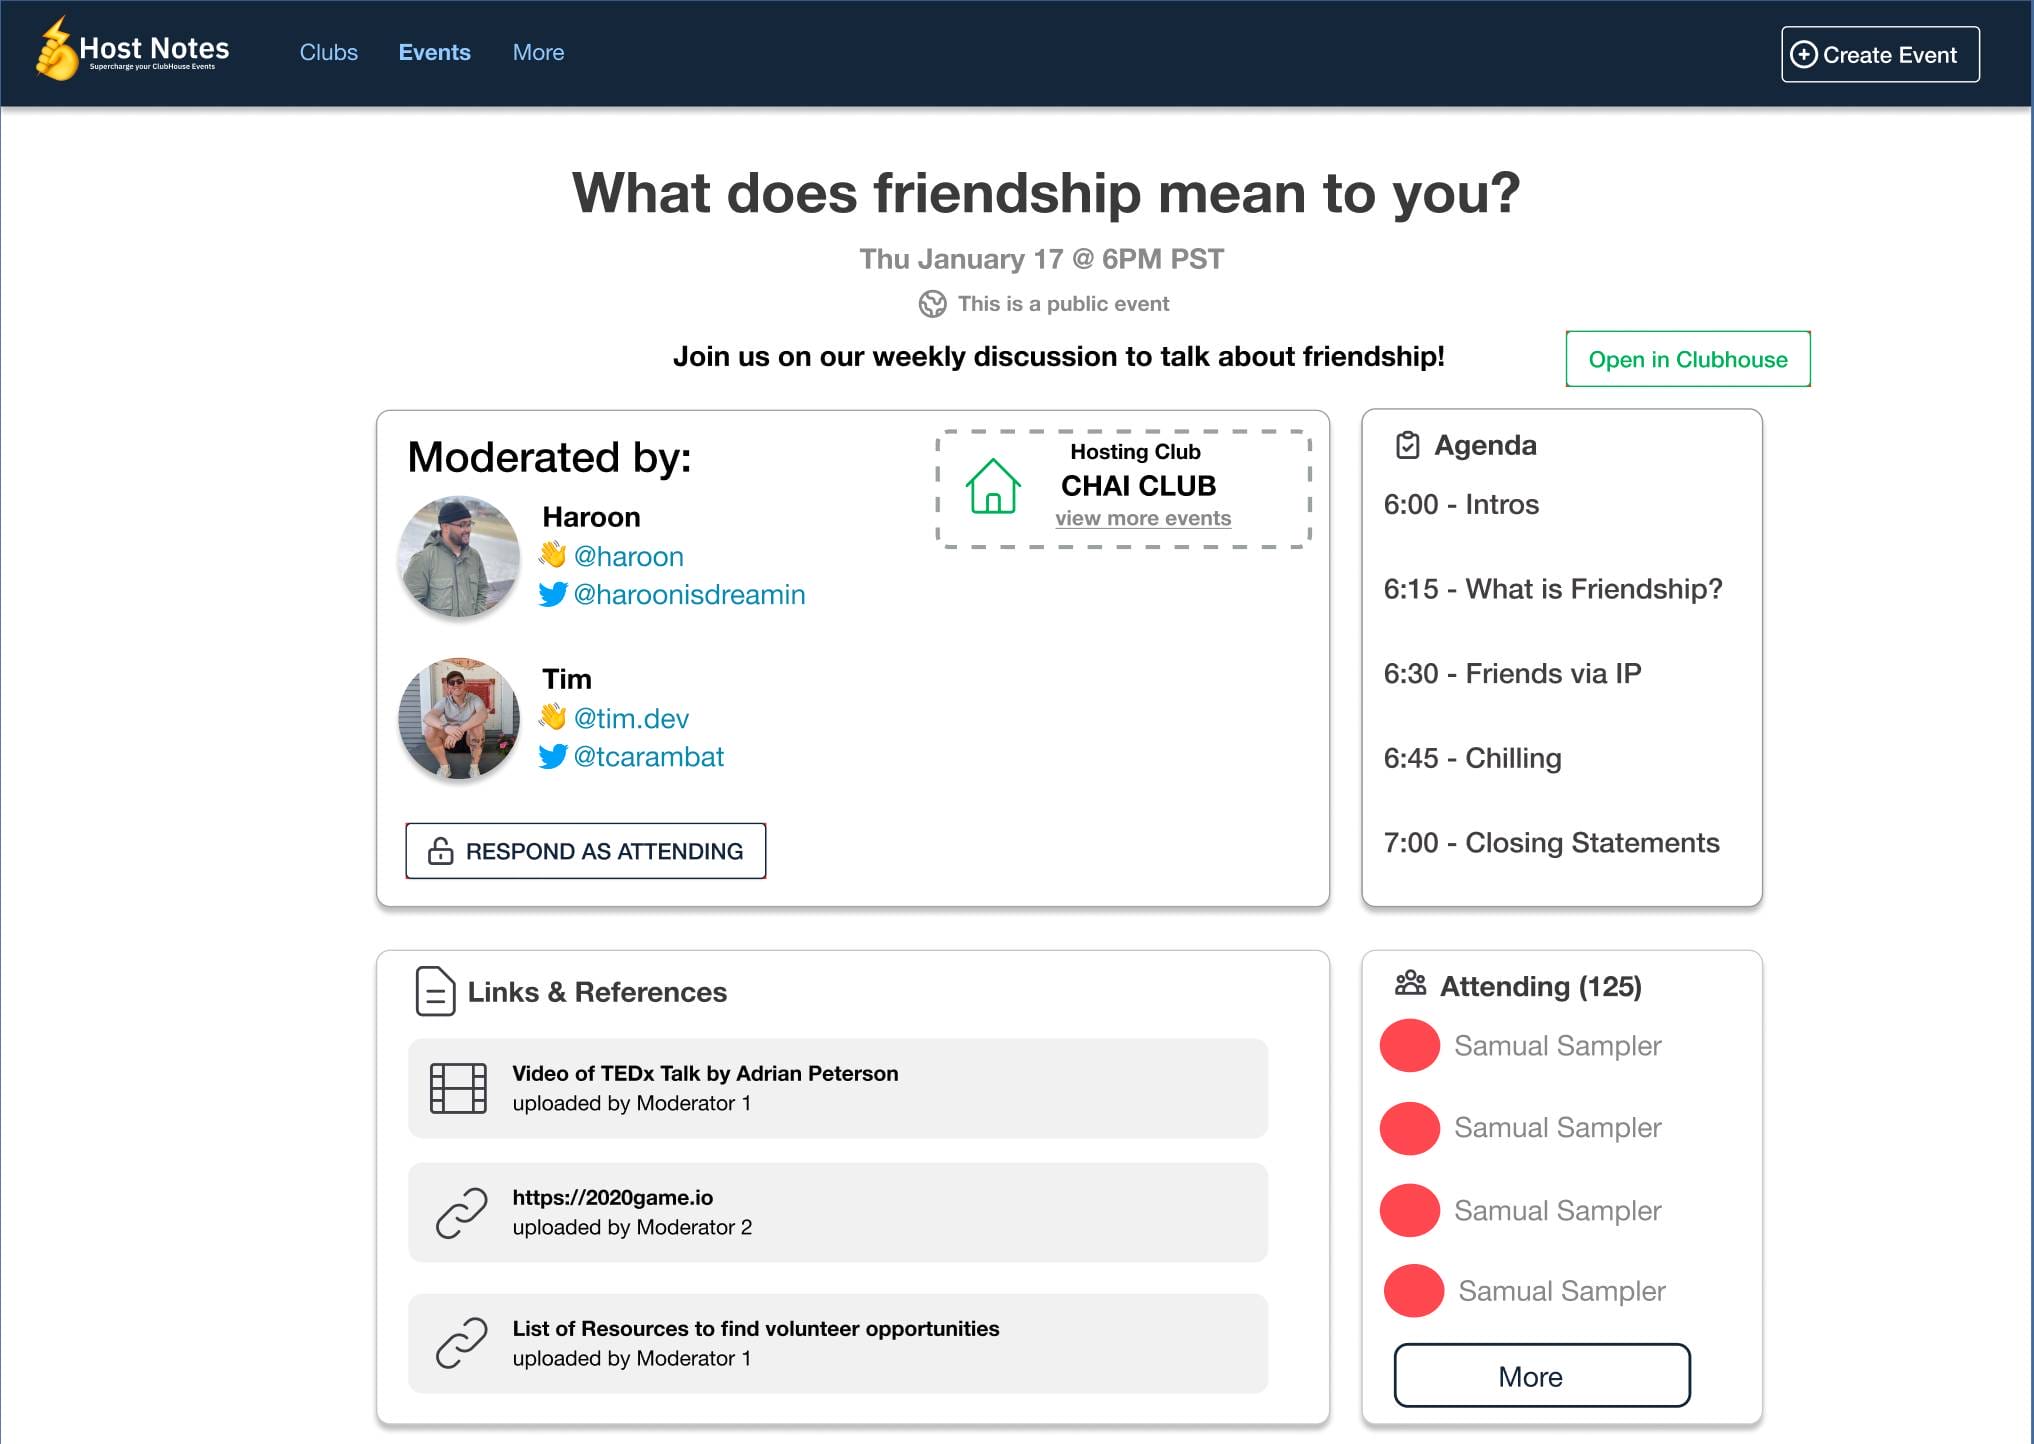Open the Clubs nav item
The image size is (2034, 1444).
pyautogui.click(x=328, y=52)
